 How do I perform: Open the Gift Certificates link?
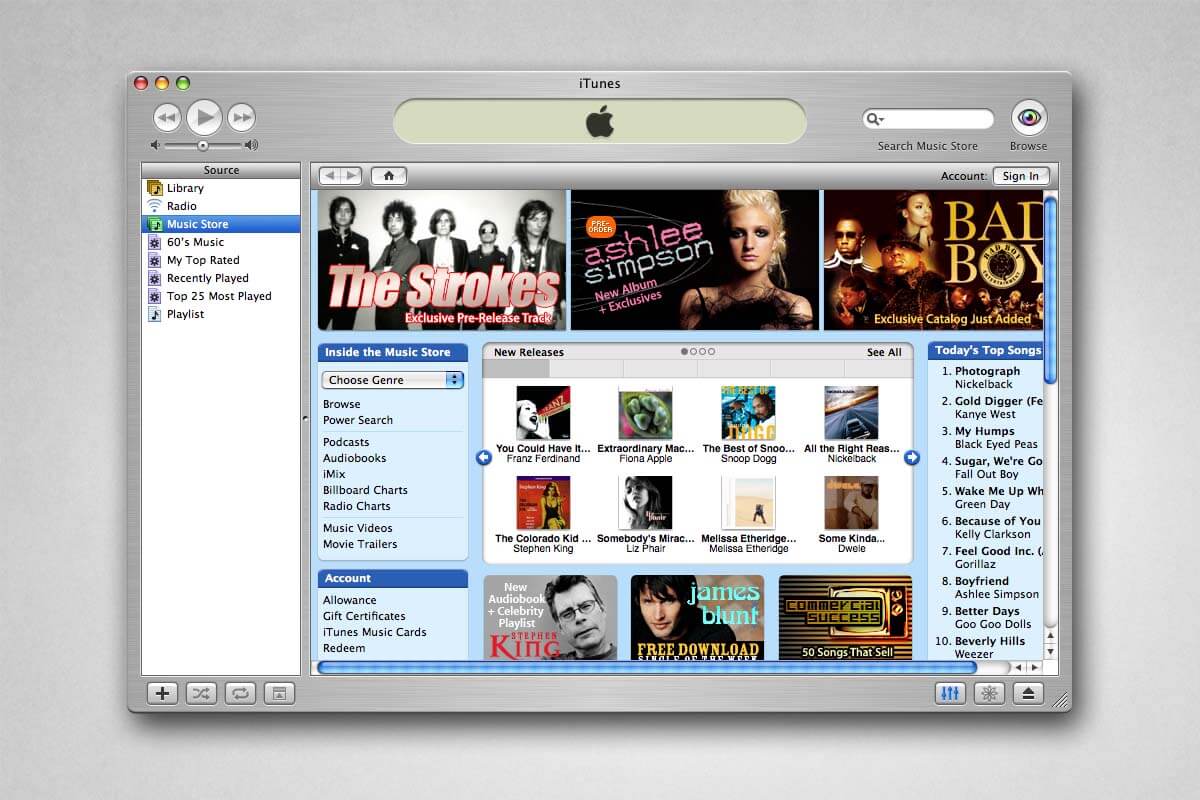(364, 616)
